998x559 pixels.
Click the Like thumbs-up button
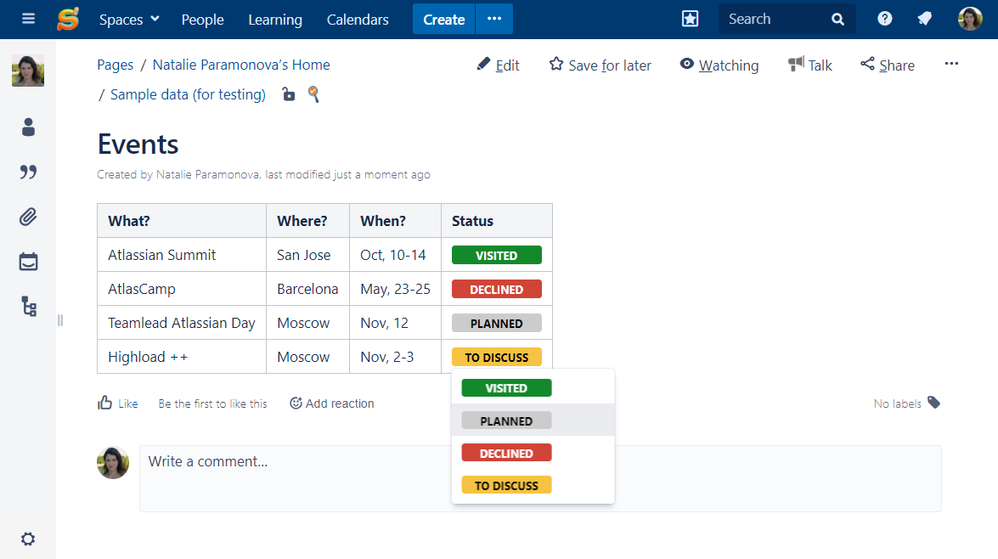118,403
